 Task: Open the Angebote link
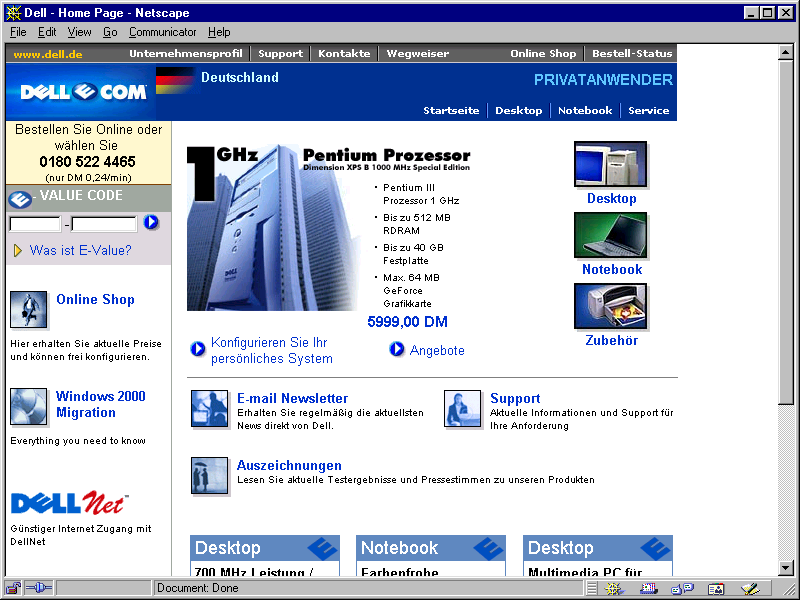point(437,351)
